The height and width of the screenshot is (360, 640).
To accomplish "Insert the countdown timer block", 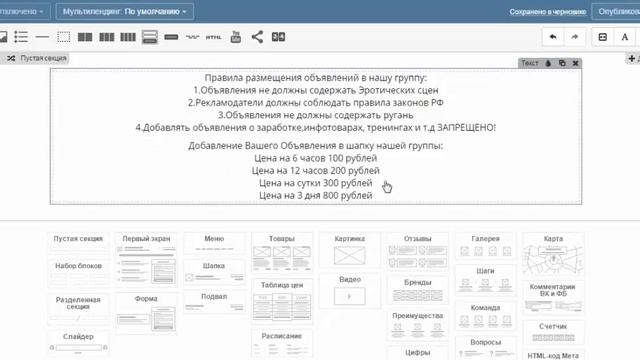I will pos(278,37).
